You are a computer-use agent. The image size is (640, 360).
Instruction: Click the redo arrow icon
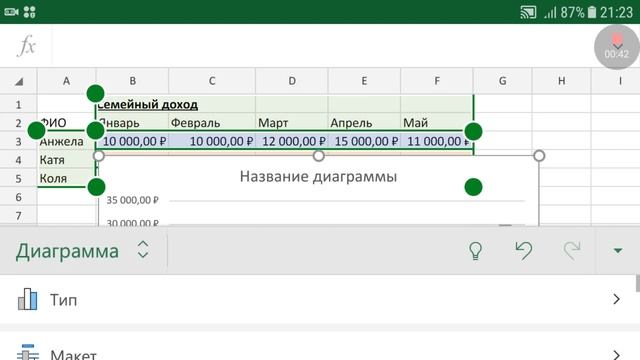click(572, 250)
